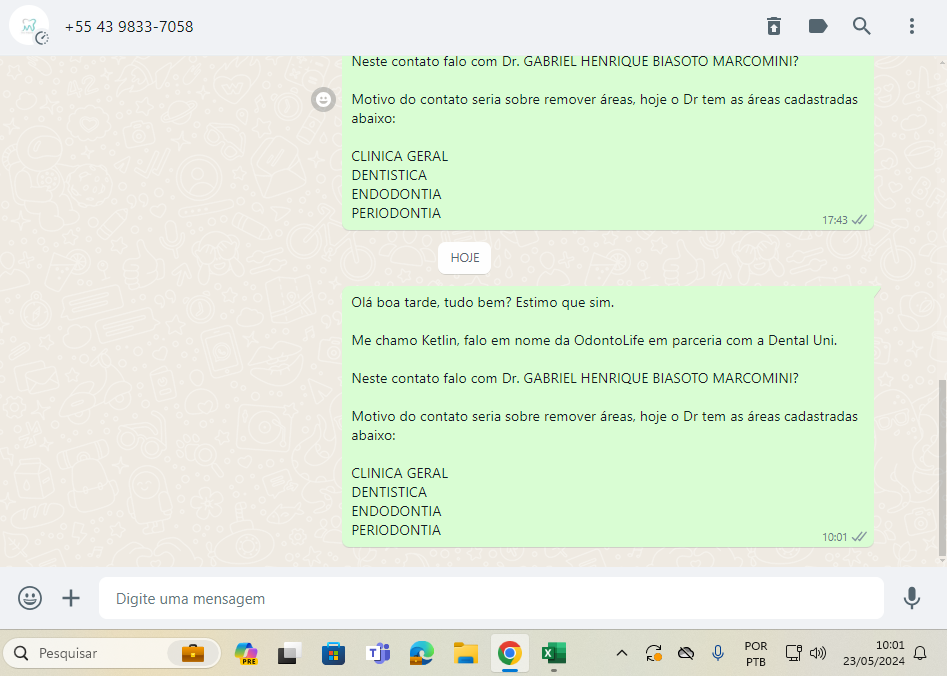
Task: Click the 'Olá boa tarde' message line
Action: (x=483, y=302)
